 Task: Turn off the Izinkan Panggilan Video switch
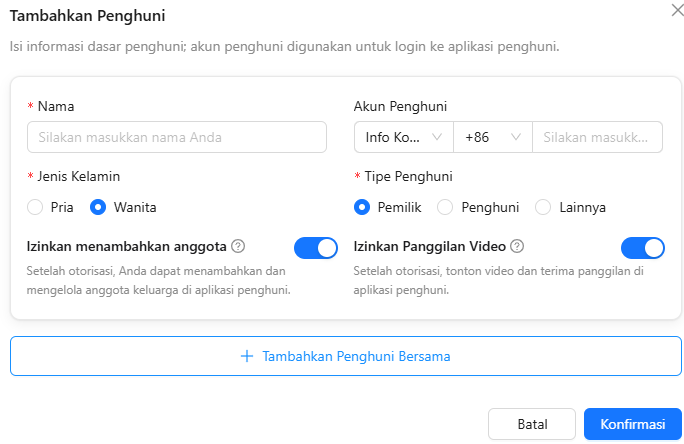643,248
